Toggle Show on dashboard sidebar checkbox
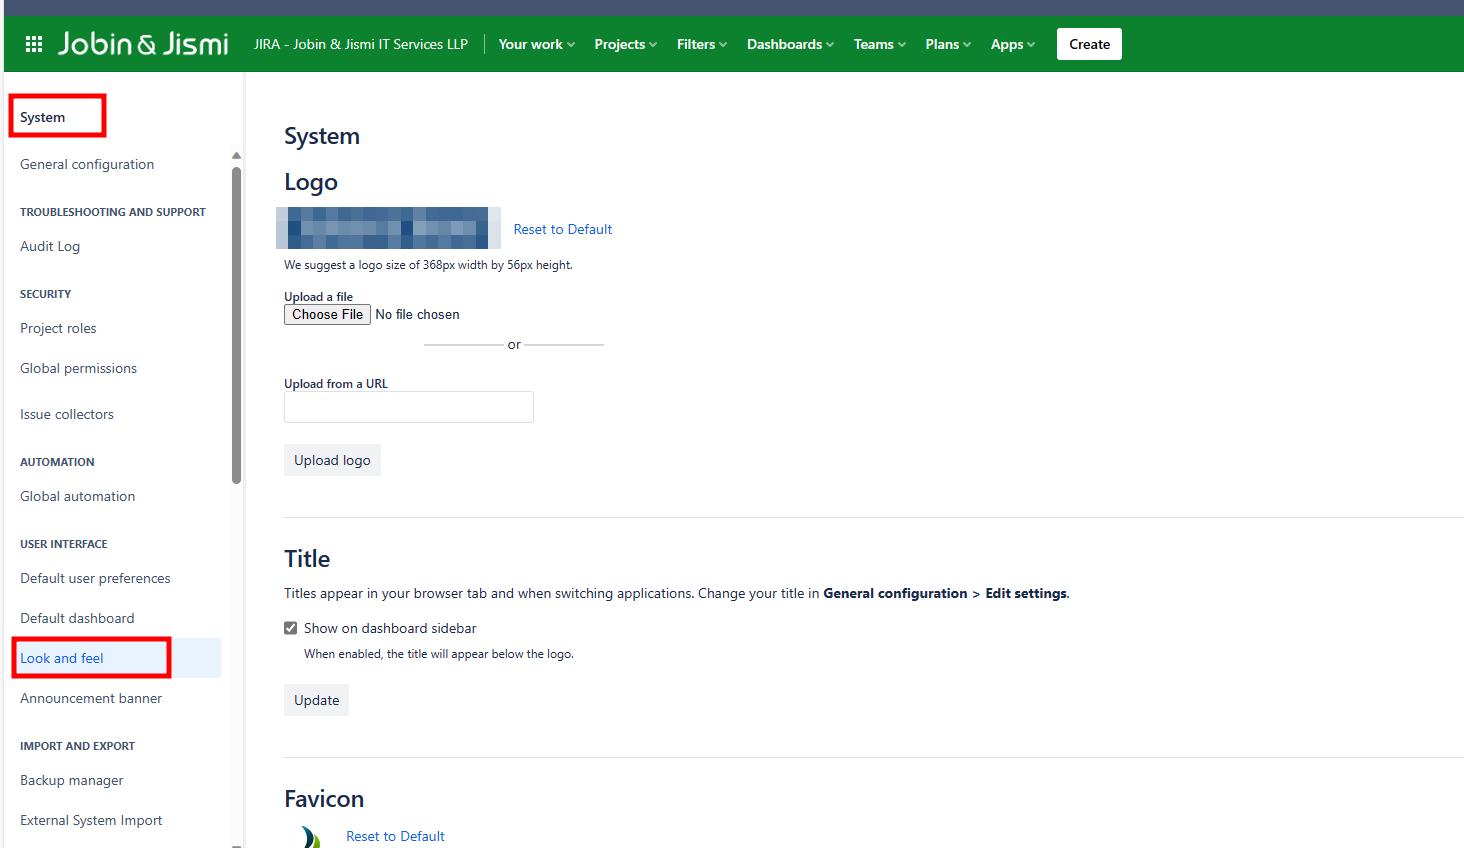1464x848 pixels. (291, 628)
